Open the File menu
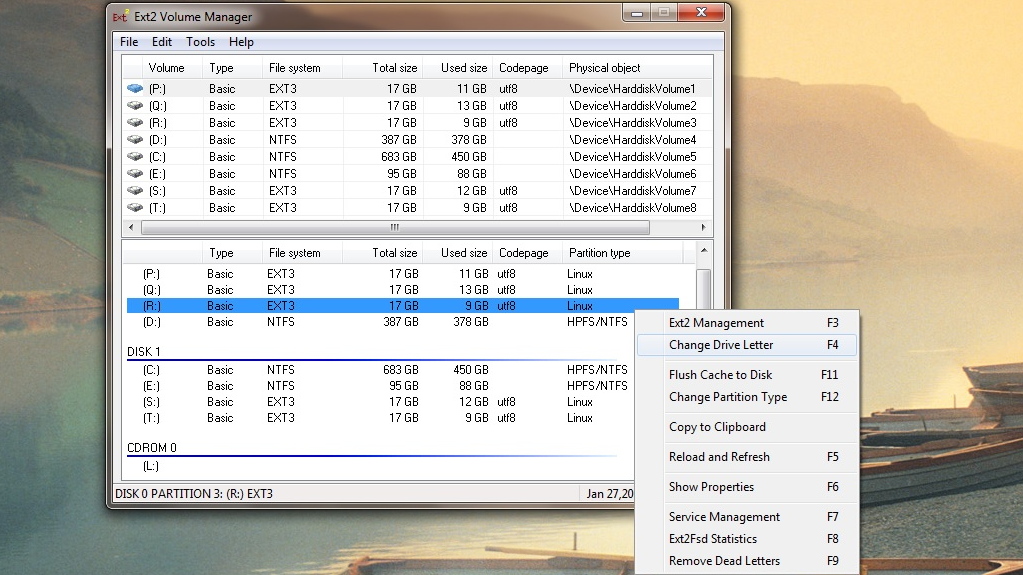Viewport: 1023px width, 575px height. point(129,42)
